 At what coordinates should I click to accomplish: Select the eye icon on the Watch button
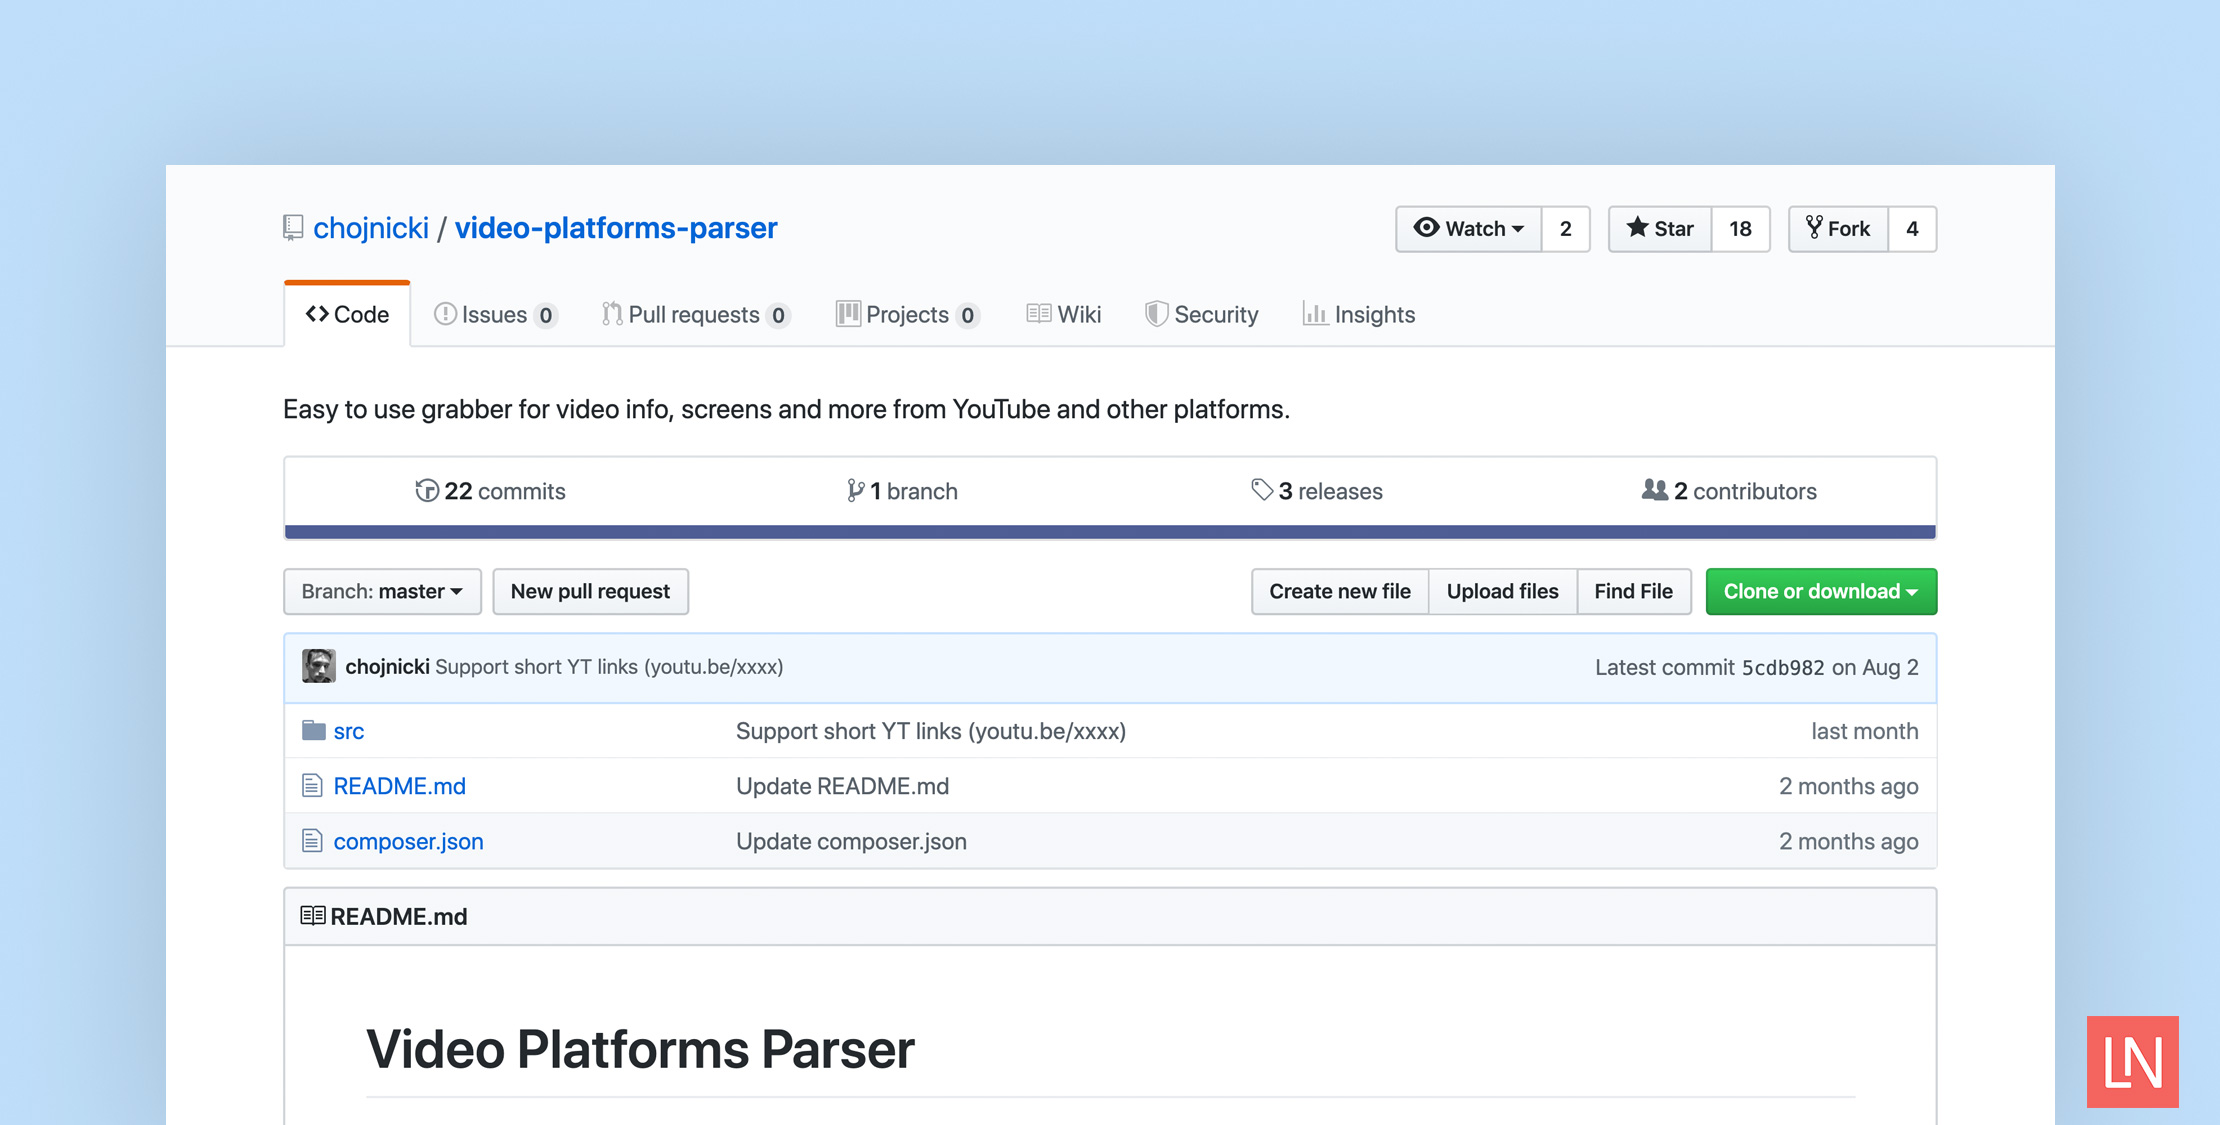click(1428, 229)
